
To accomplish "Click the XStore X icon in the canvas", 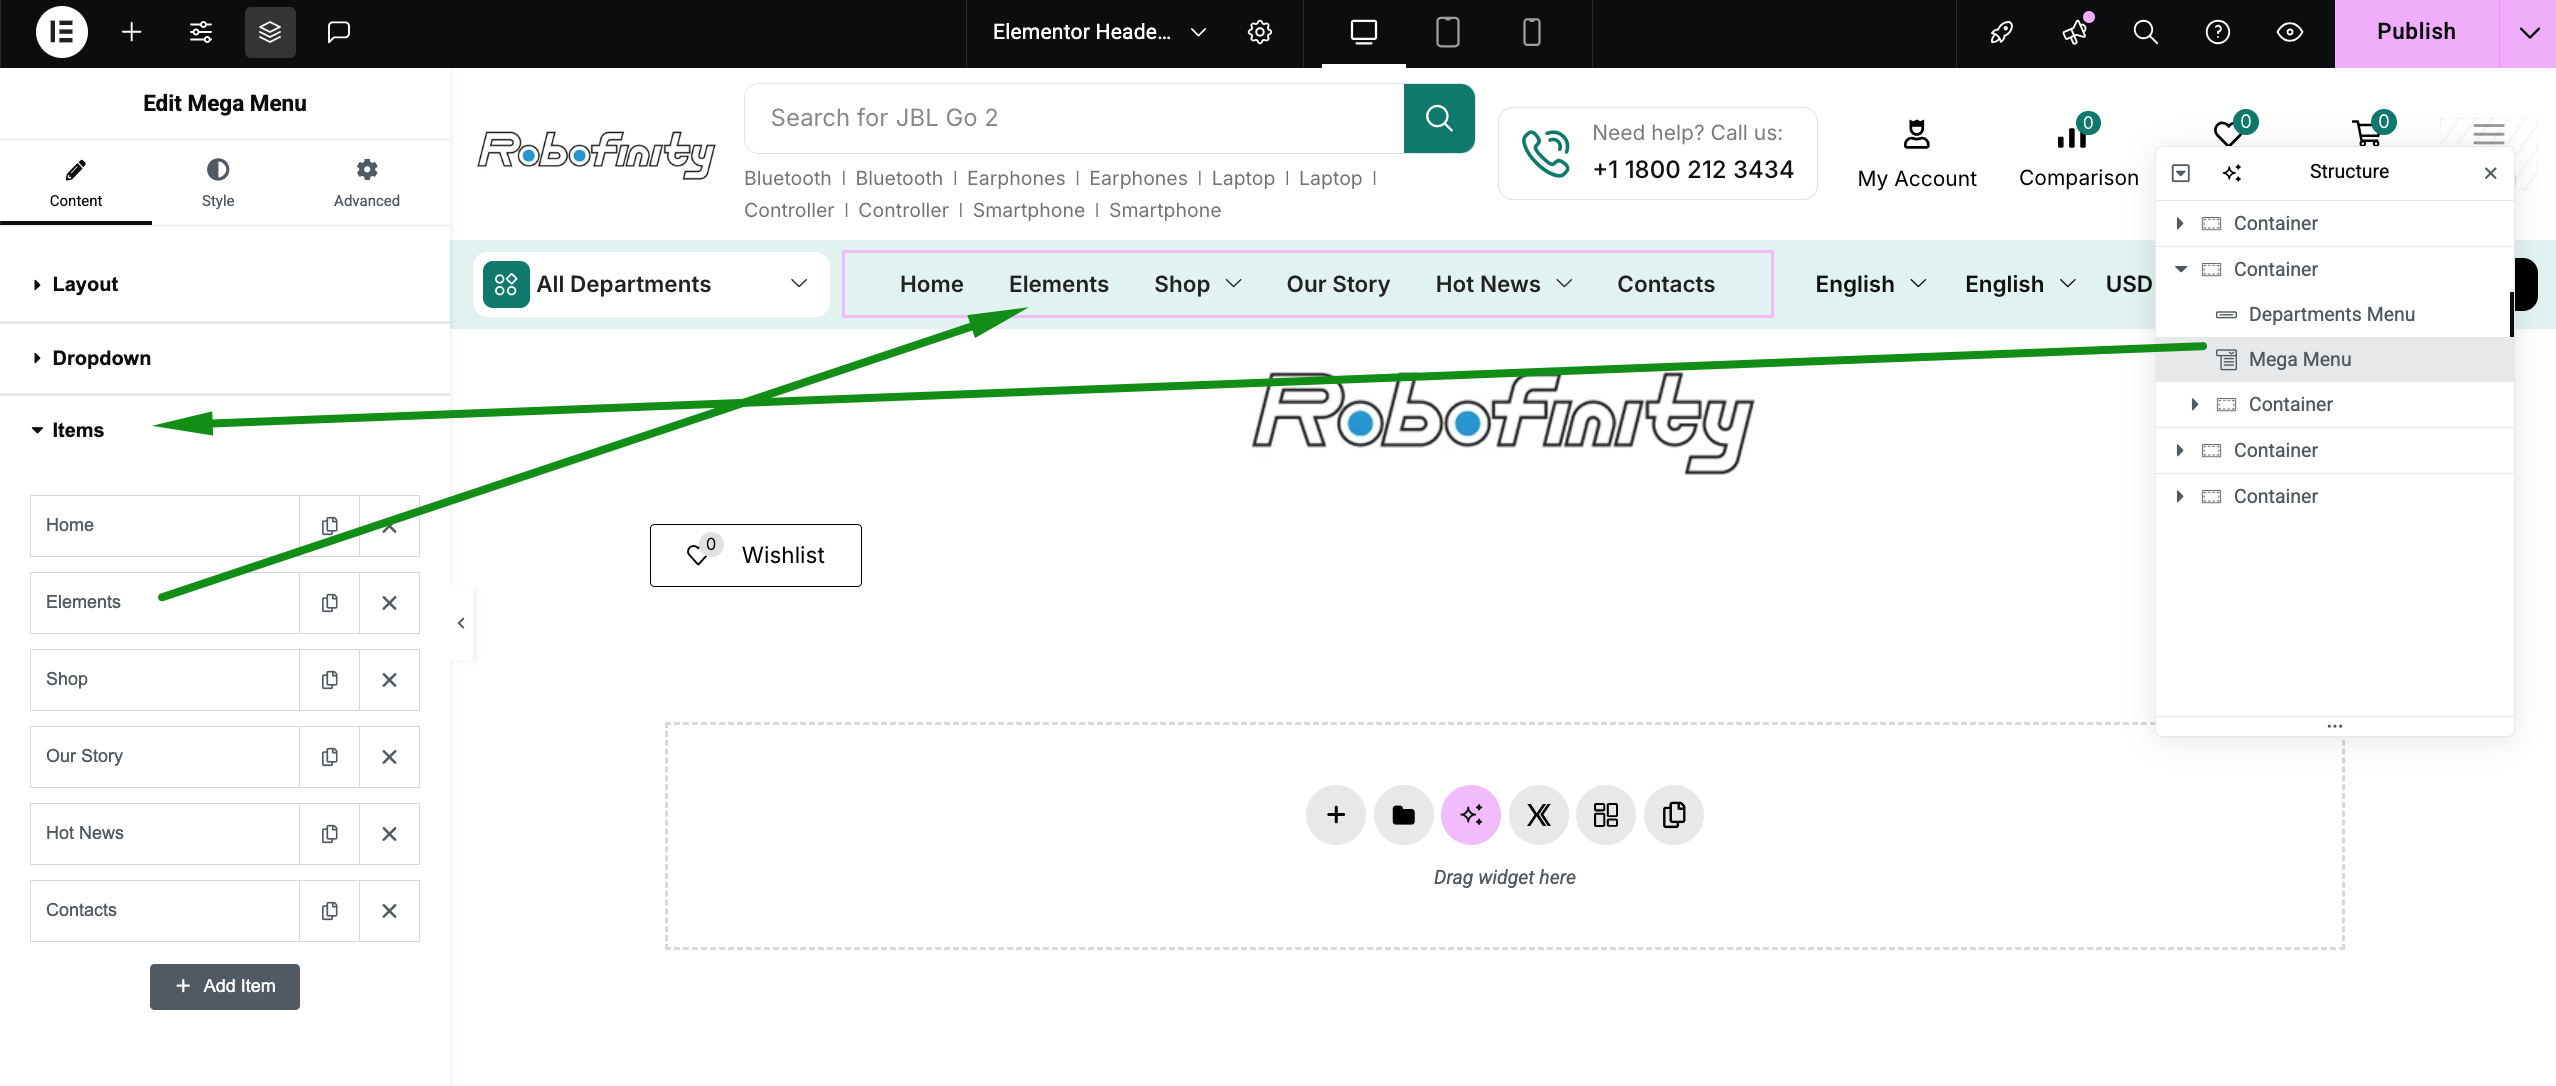I will click(1539, 815).
